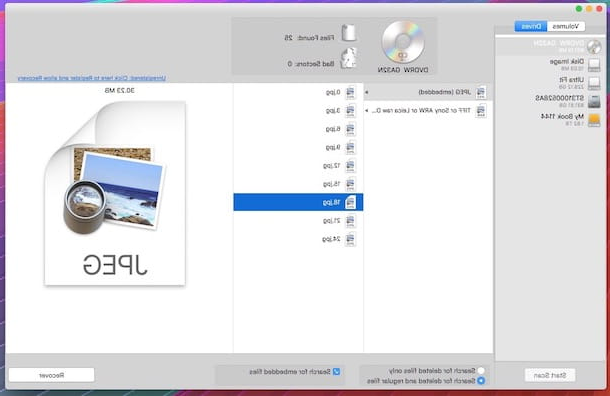Click the 24.jpg file icon
The width and height of the screenshot is (610, 396).
coord(350,239)
